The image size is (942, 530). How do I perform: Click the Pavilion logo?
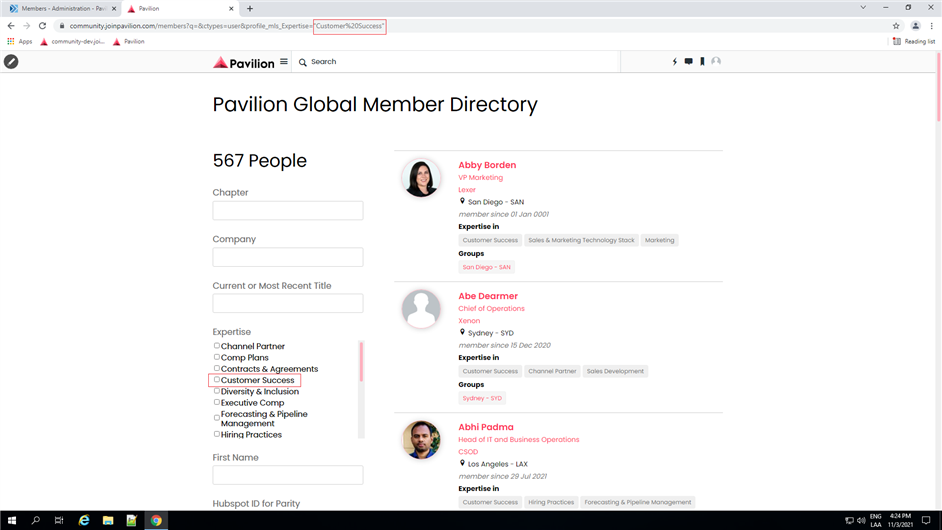243,62
